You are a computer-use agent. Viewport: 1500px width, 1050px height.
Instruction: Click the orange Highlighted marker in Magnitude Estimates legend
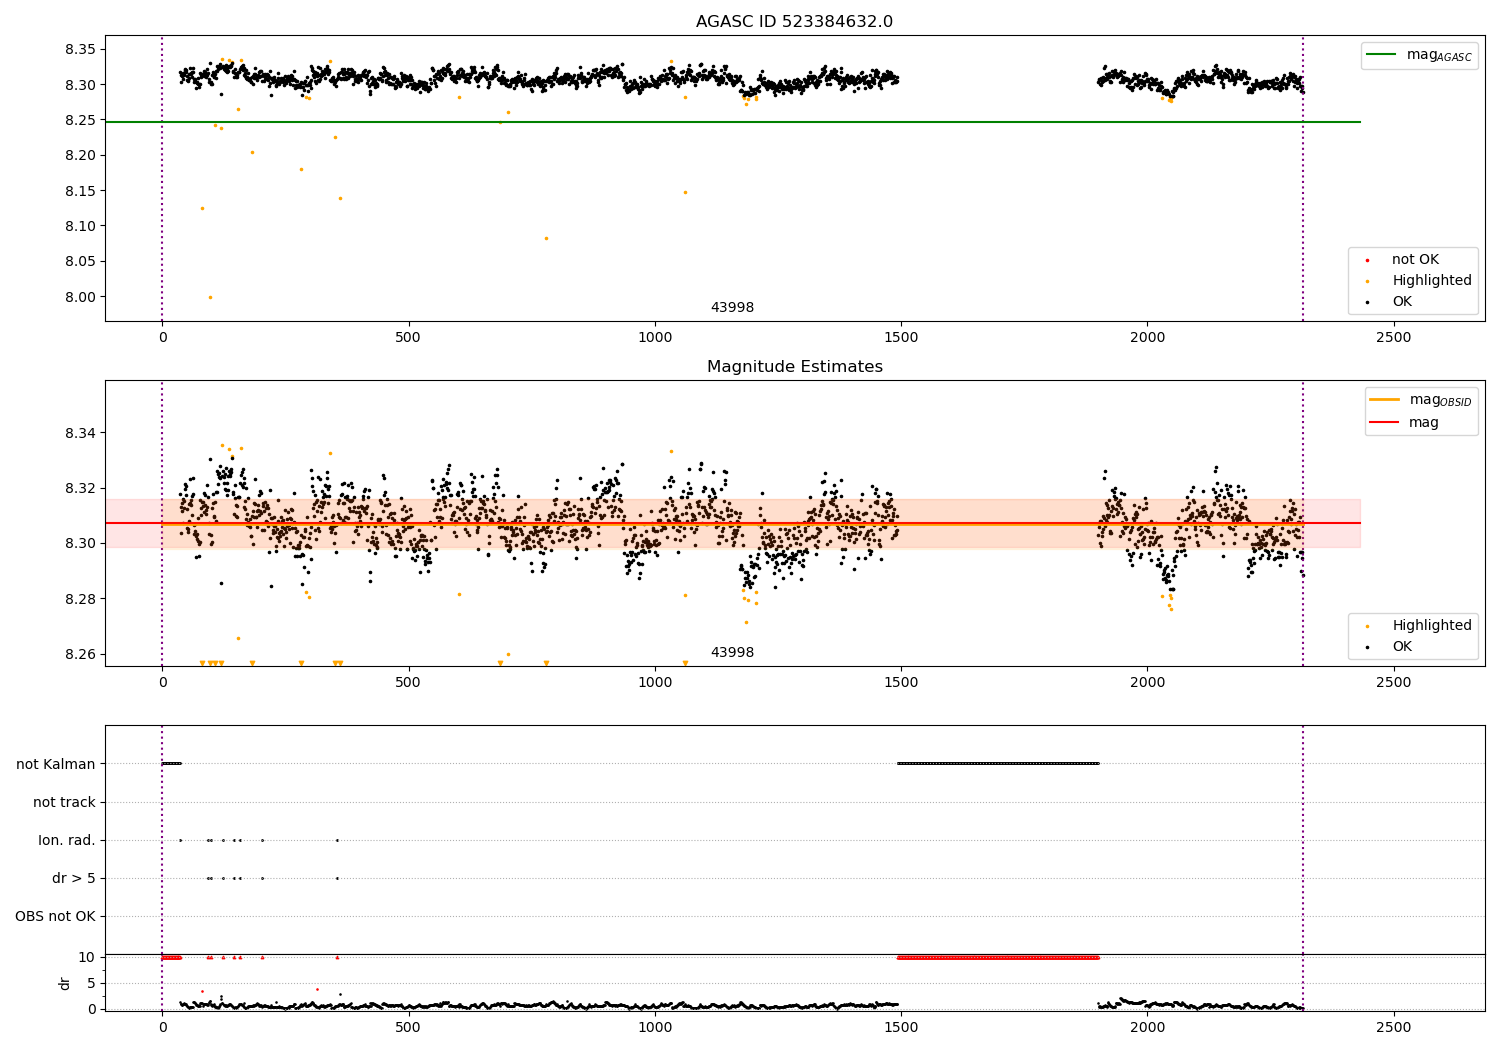pos(1368,627)
